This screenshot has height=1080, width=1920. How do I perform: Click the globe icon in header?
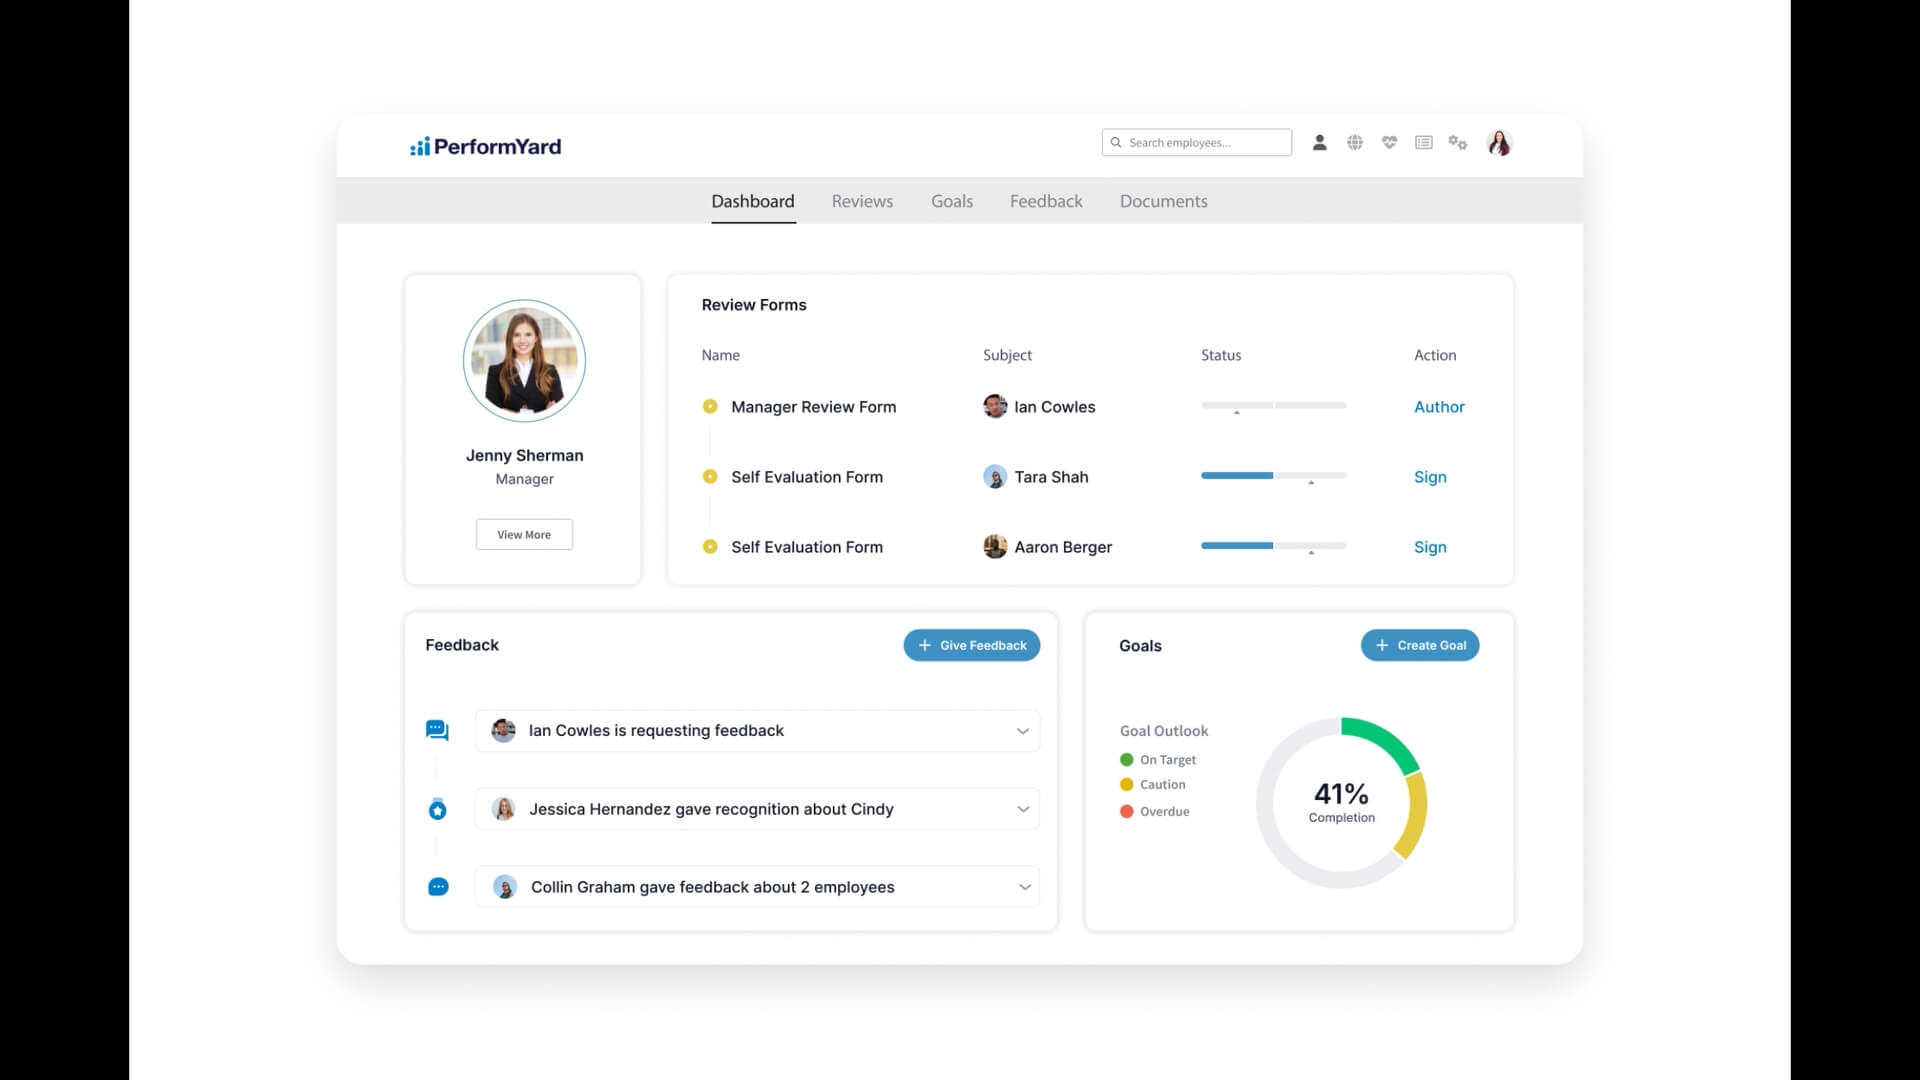1354,143
